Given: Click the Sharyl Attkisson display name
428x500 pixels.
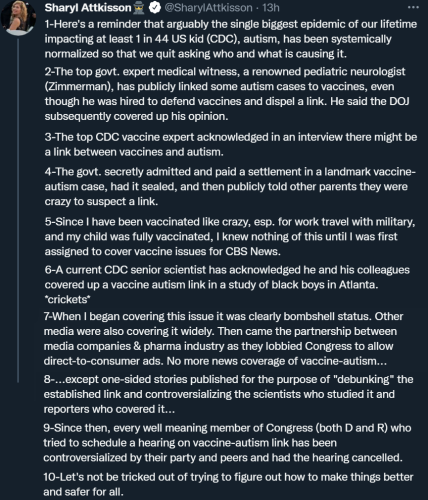Looking at the screenshot, I should click(88, 8).
